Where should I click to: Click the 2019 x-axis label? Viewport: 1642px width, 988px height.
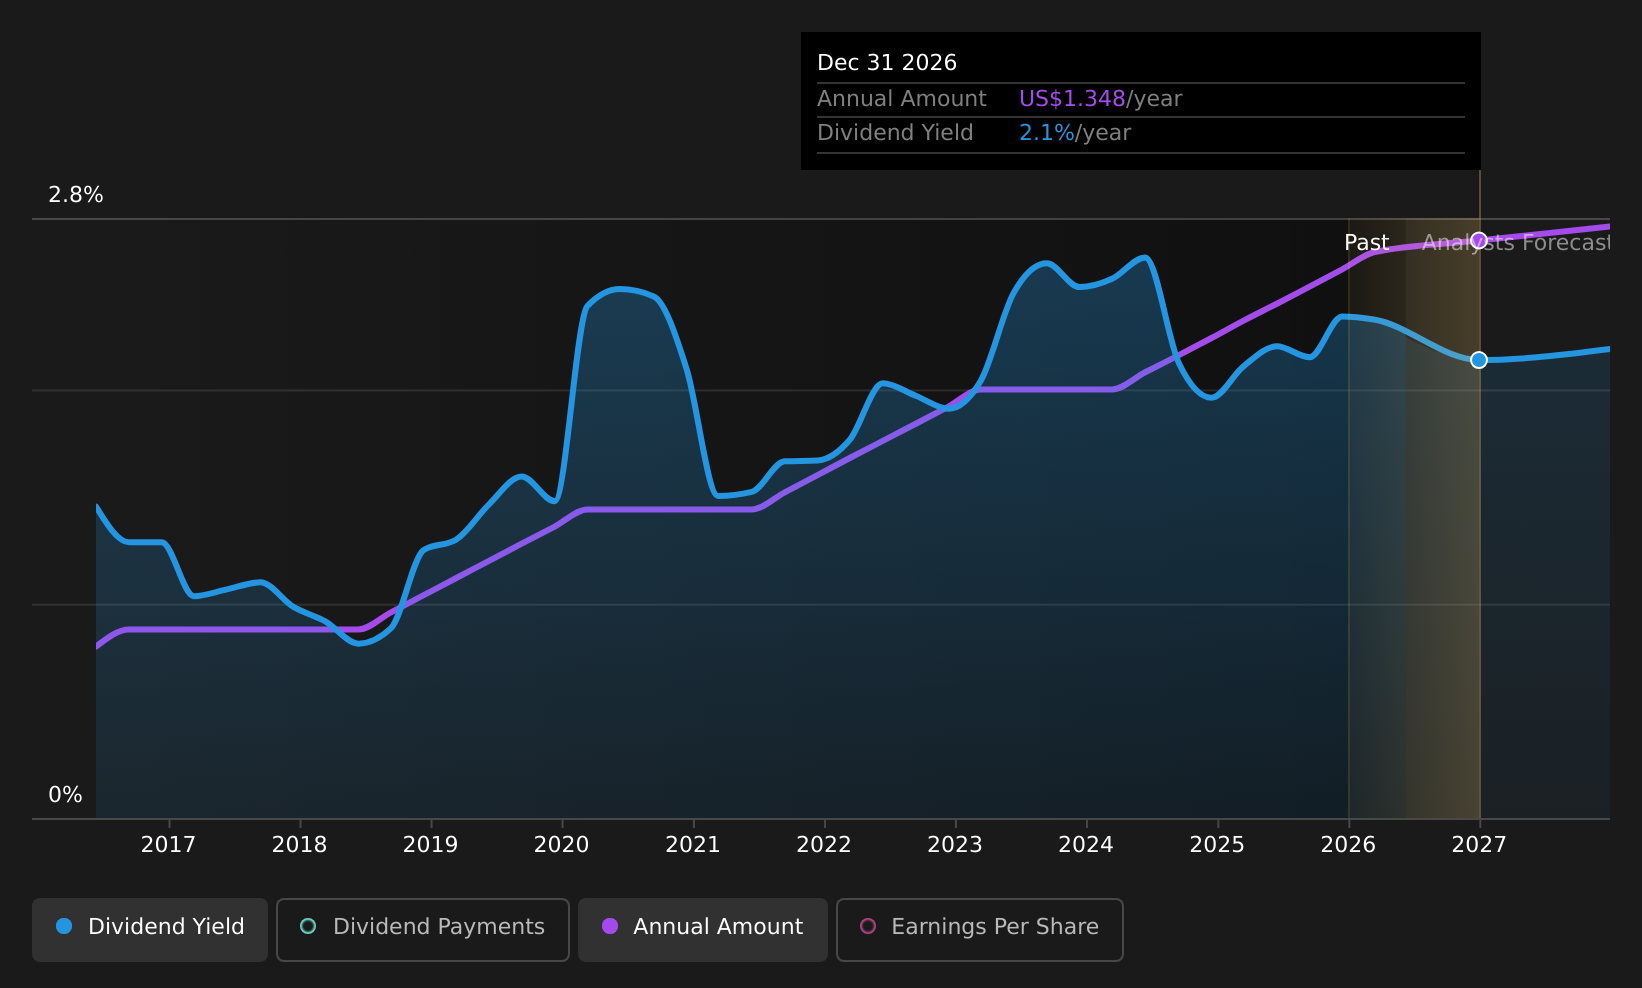(x=430, y=845)
